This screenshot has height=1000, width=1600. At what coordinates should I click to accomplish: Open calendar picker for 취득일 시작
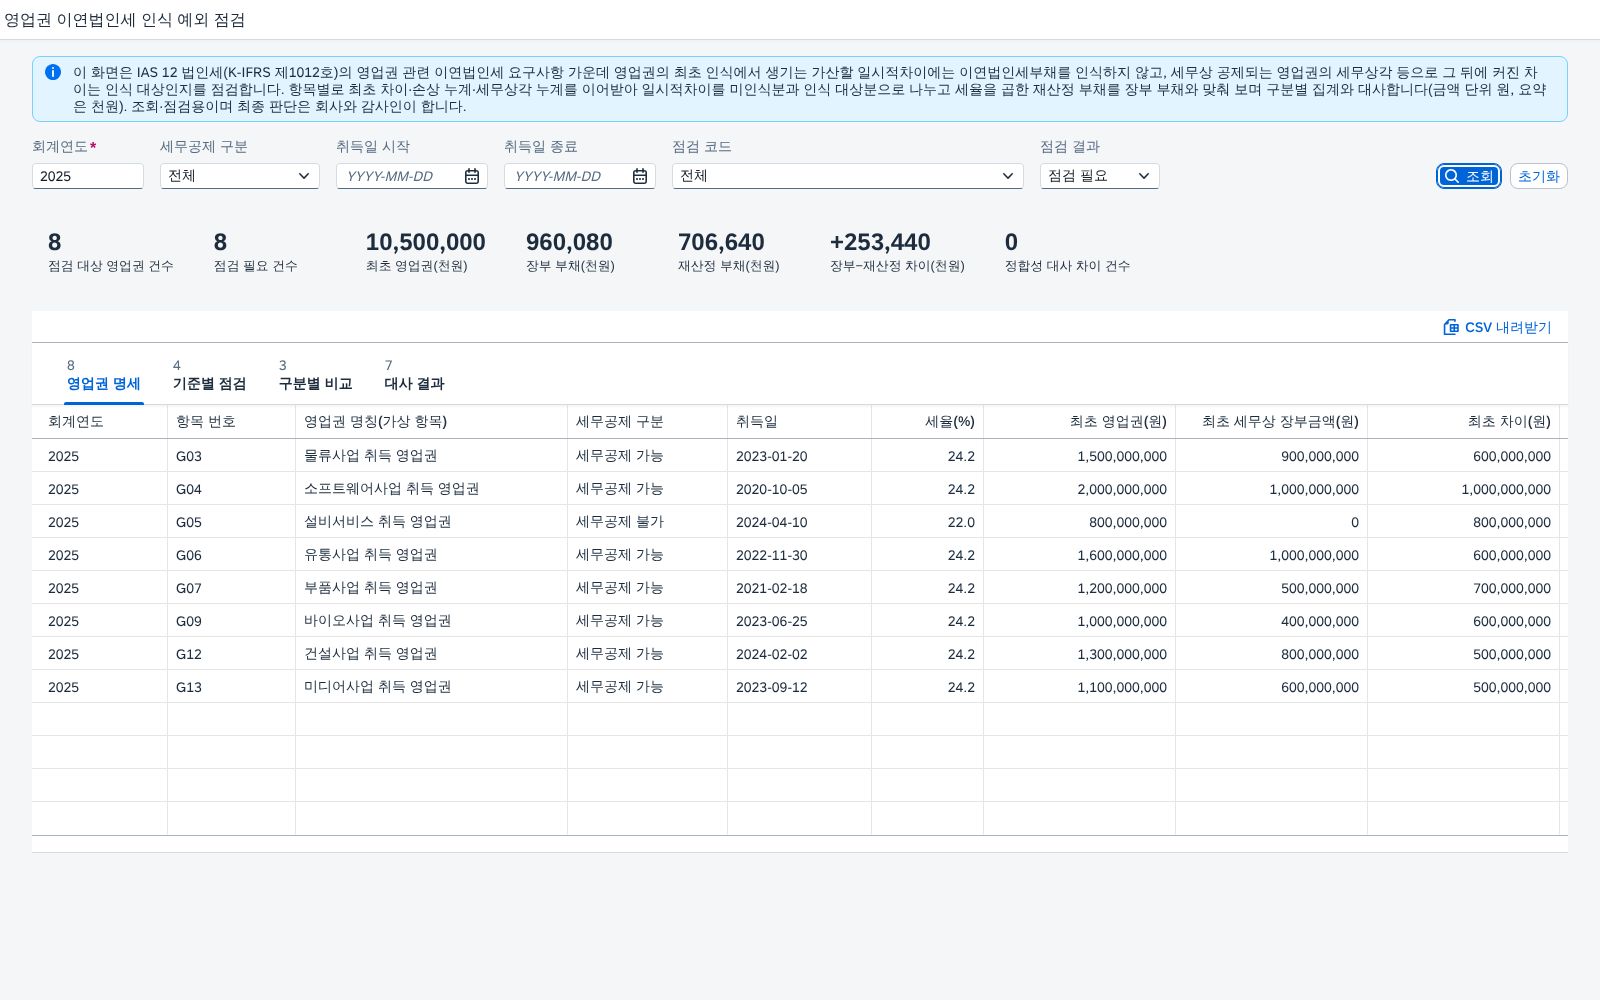[472, 176]
